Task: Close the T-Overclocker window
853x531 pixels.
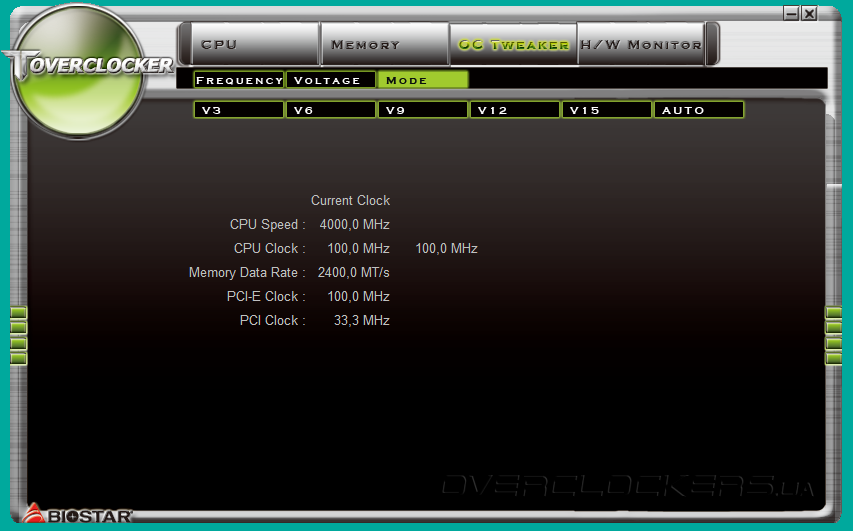Action: [809, 13]
